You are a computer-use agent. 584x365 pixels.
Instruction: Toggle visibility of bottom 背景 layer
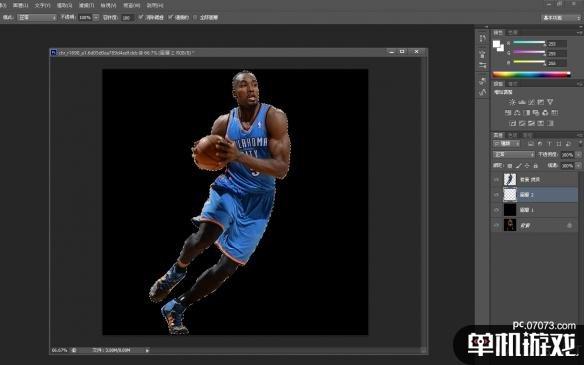pos(496,225)
